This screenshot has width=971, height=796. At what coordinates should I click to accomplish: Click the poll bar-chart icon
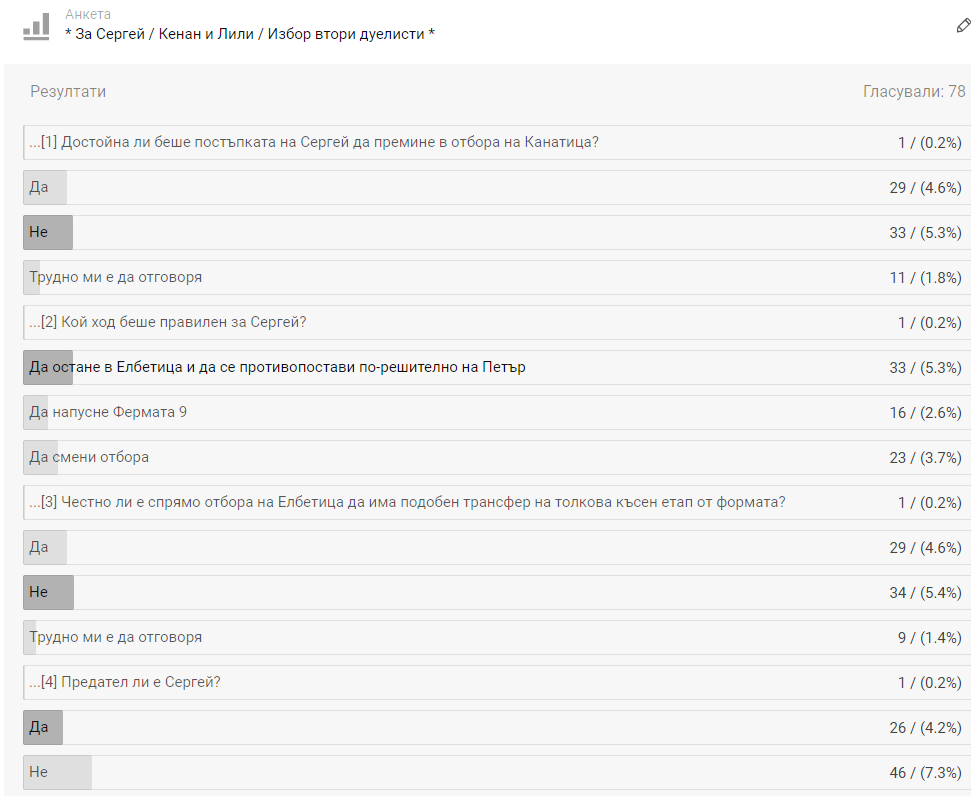tap(36, 26)
